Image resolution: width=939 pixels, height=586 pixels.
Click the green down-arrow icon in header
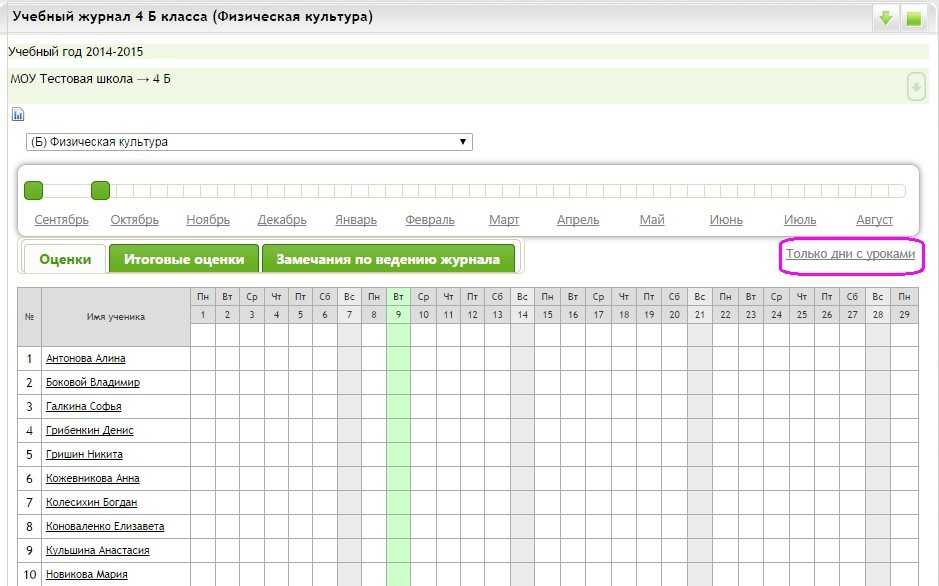[x=886, y=18]
